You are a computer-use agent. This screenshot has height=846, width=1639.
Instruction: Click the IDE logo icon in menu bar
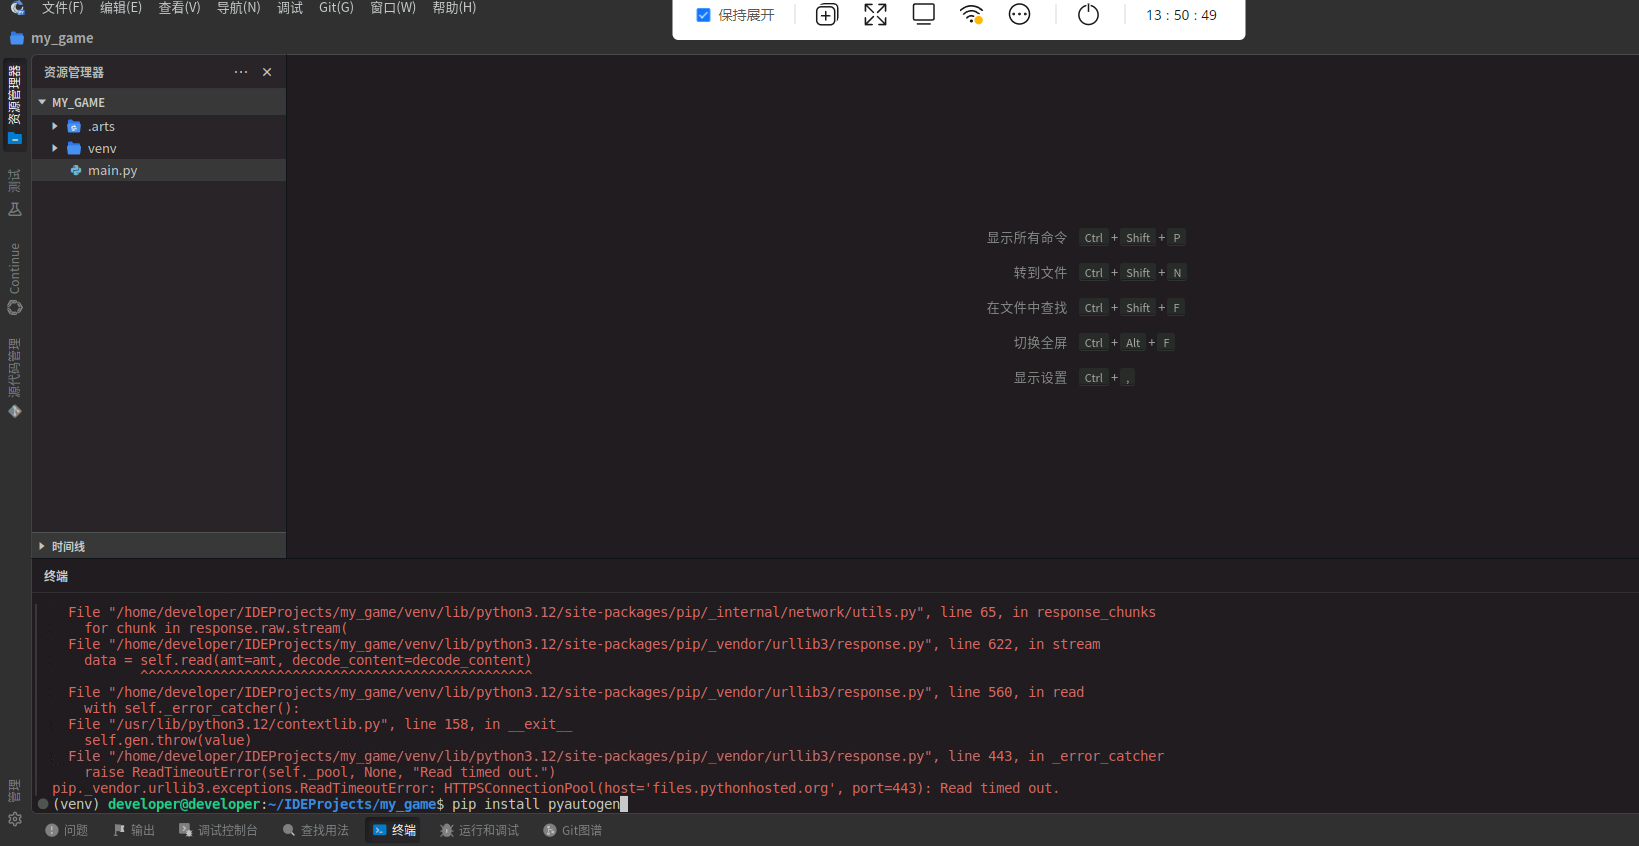click(x=17, y=8)
